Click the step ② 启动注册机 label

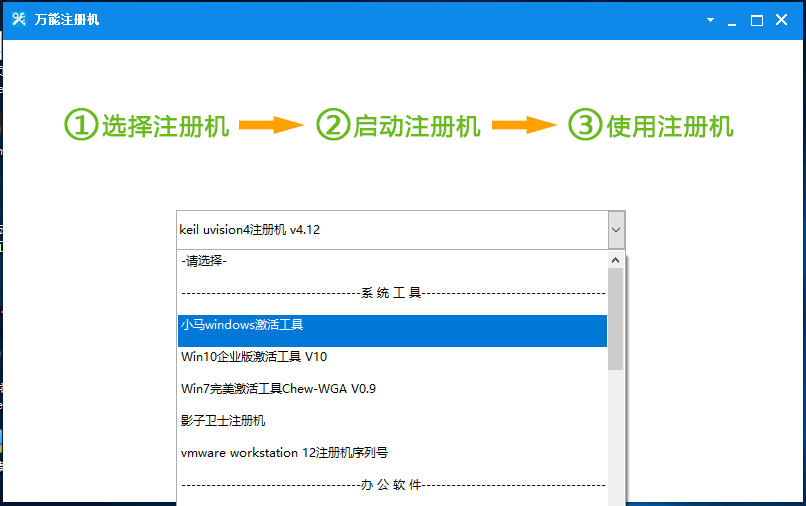(x=399, y=126)
